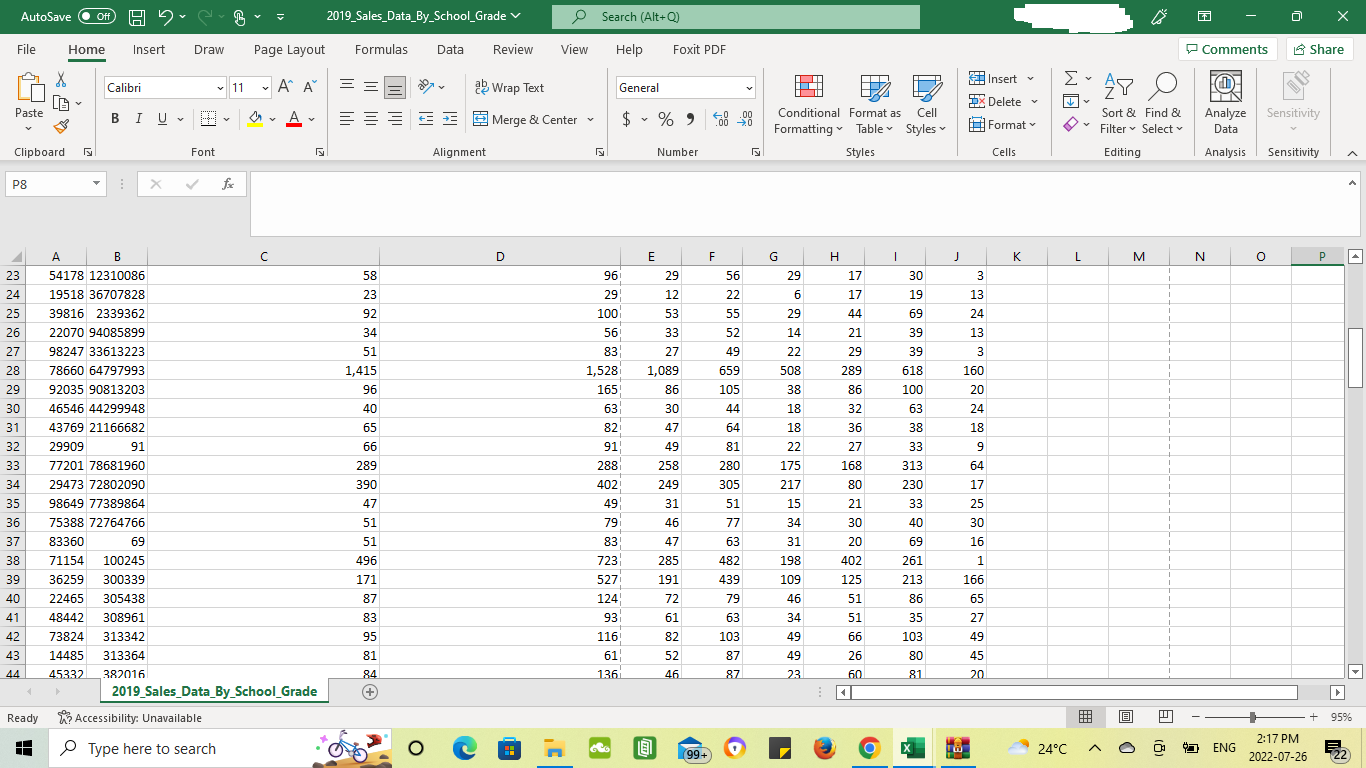Viewport: 1366px width, 768px height.
Task: Open Merge & Center dropdown arrow
Action: click(x=591, y=120)
